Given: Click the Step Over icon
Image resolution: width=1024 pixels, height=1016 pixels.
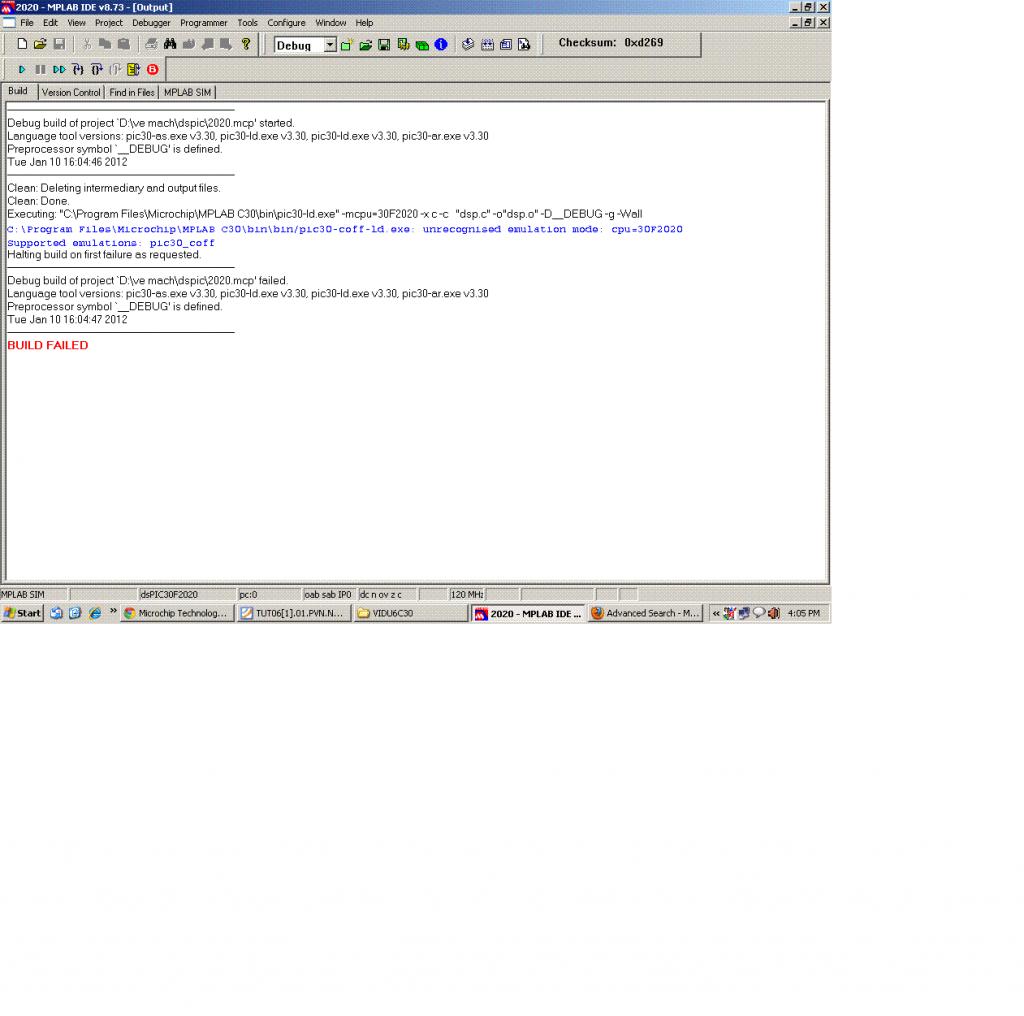Looking at the screenshot, I should (x=97, y=69).
